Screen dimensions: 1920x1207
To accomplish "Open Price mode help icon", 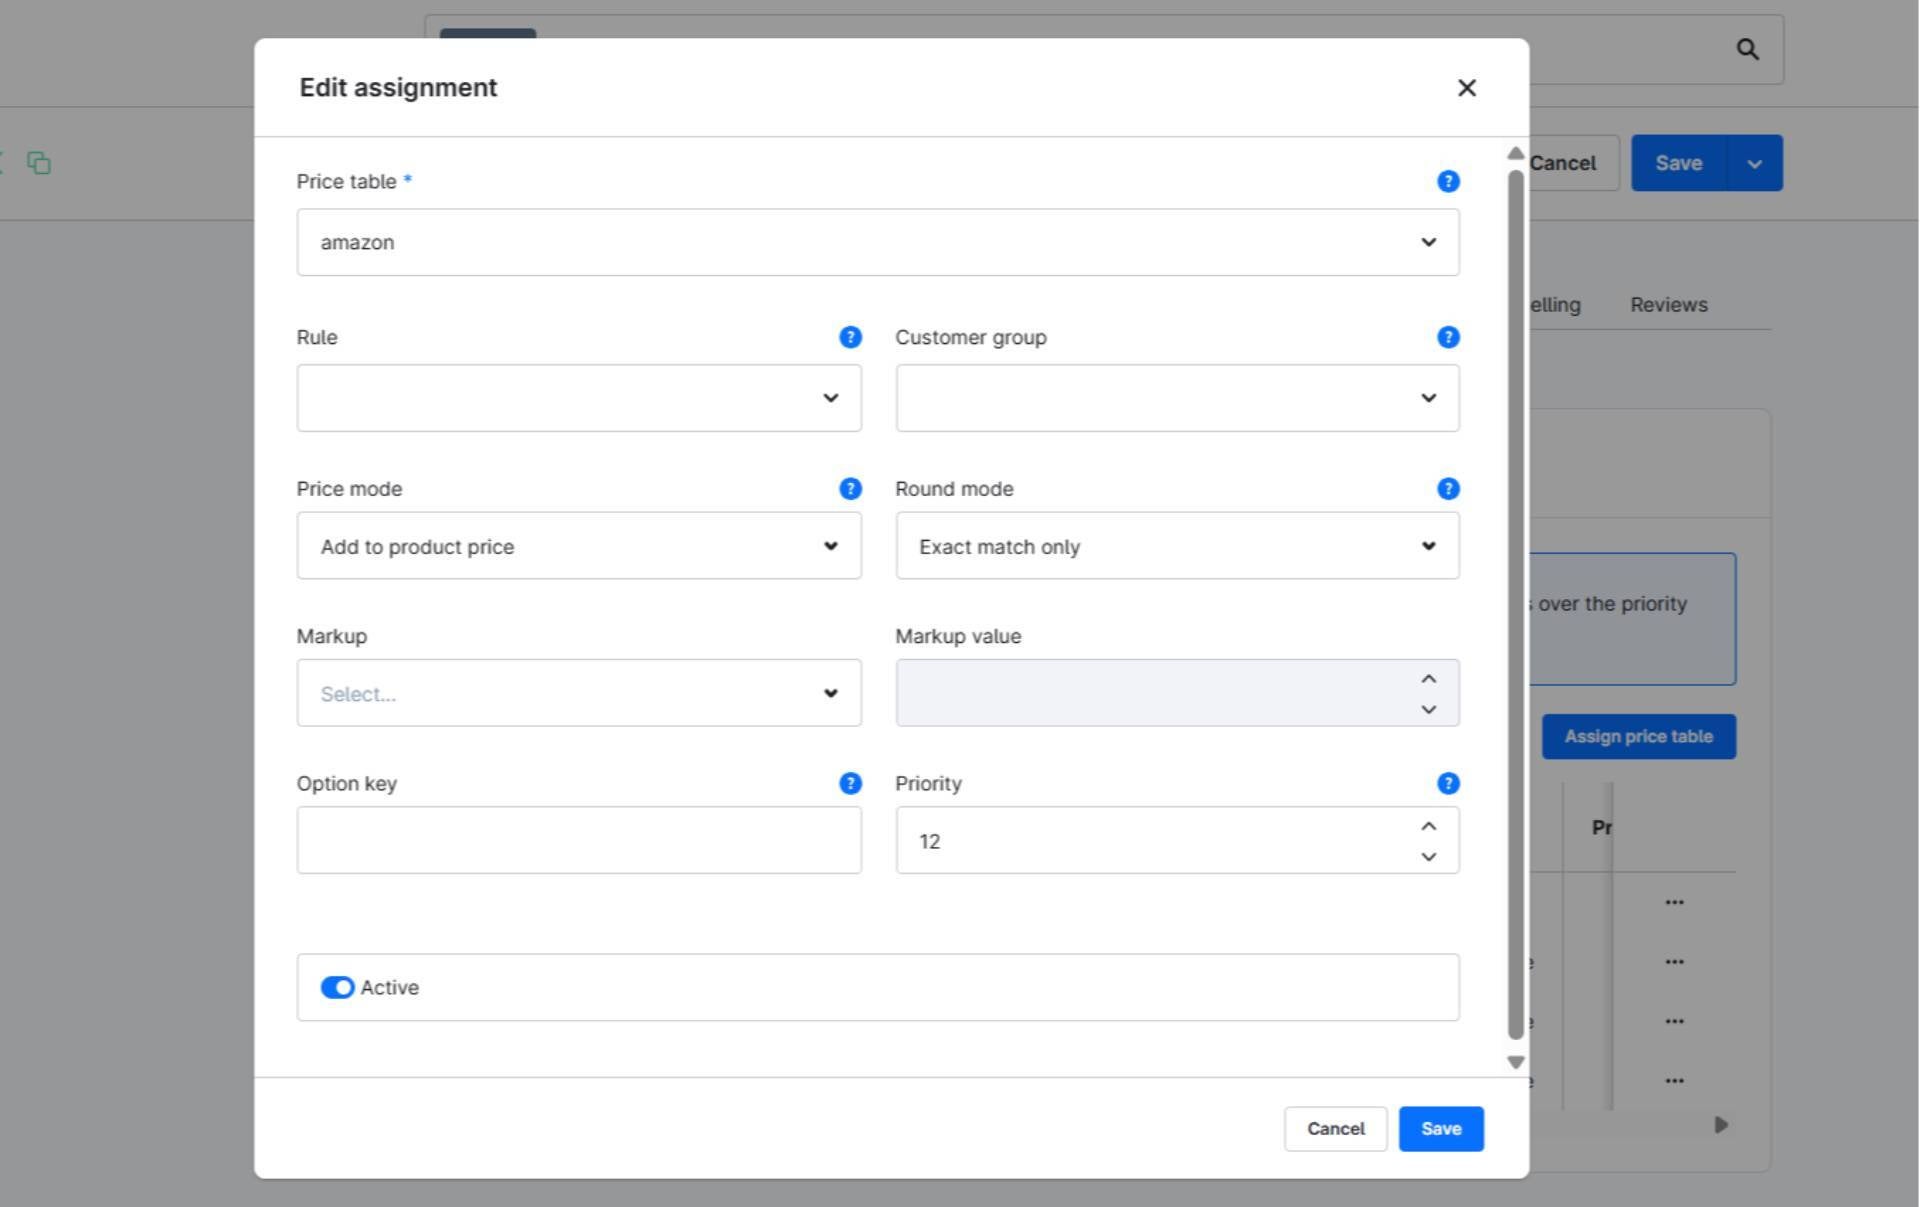I will [850, 488].
